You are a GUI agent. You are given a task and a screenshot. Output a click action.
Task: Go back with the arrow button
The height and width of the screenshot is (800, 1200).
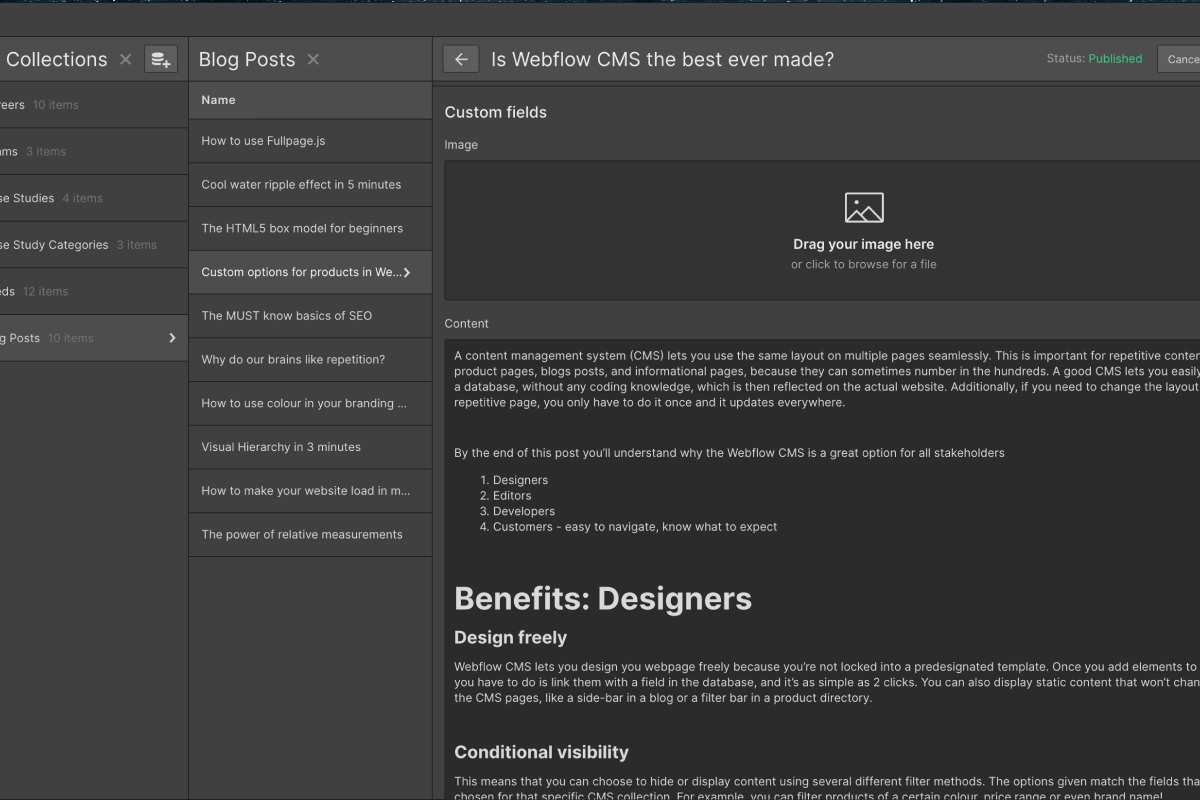(x=461, y=60)
